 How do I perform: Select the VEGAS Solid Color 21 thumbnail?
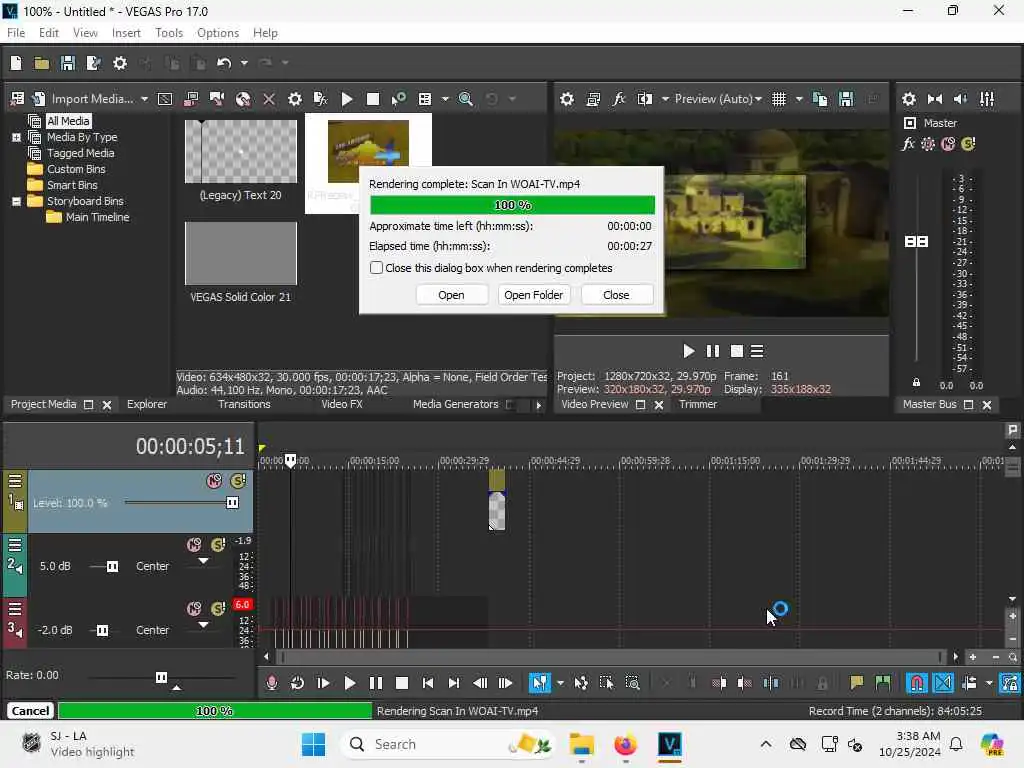[240, 253]
